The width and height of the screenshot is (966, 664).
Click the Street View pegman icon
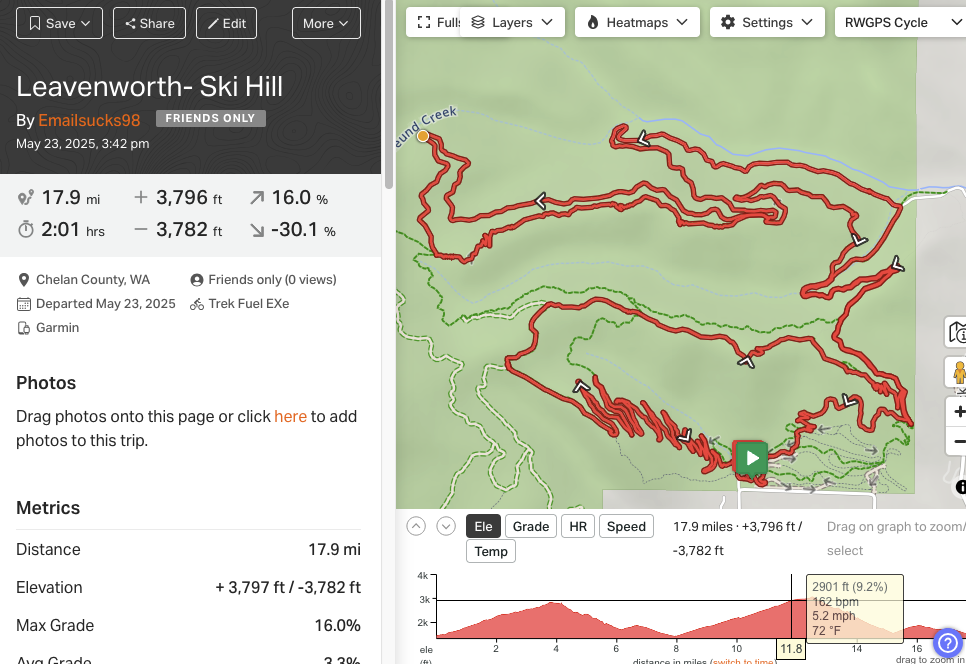tap(958, 372)
